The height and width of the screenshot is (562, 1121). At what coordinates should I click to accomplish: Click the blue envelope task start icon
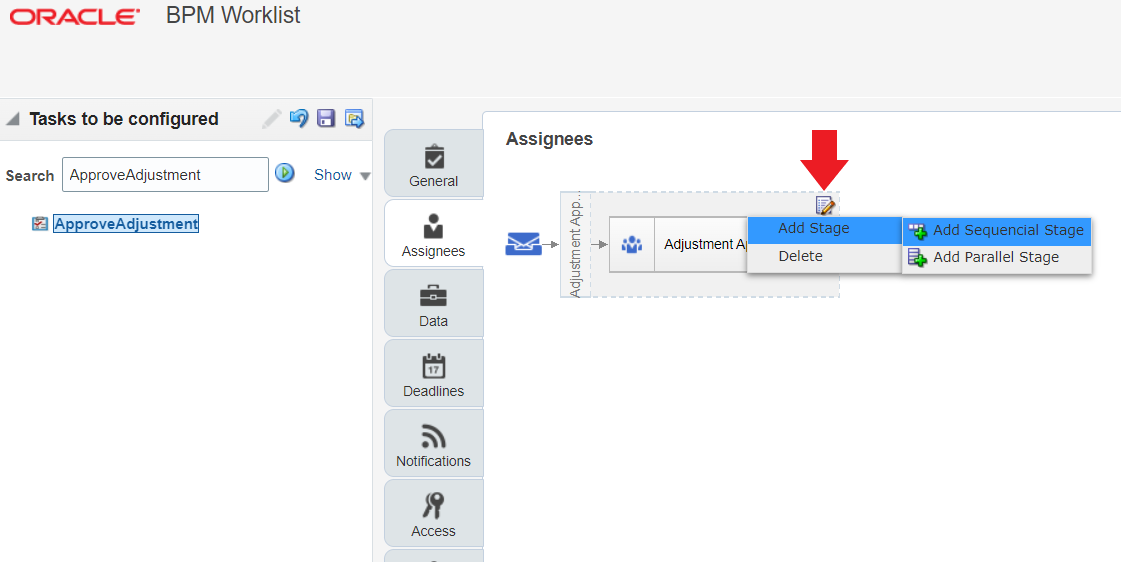tap(523, 244)
